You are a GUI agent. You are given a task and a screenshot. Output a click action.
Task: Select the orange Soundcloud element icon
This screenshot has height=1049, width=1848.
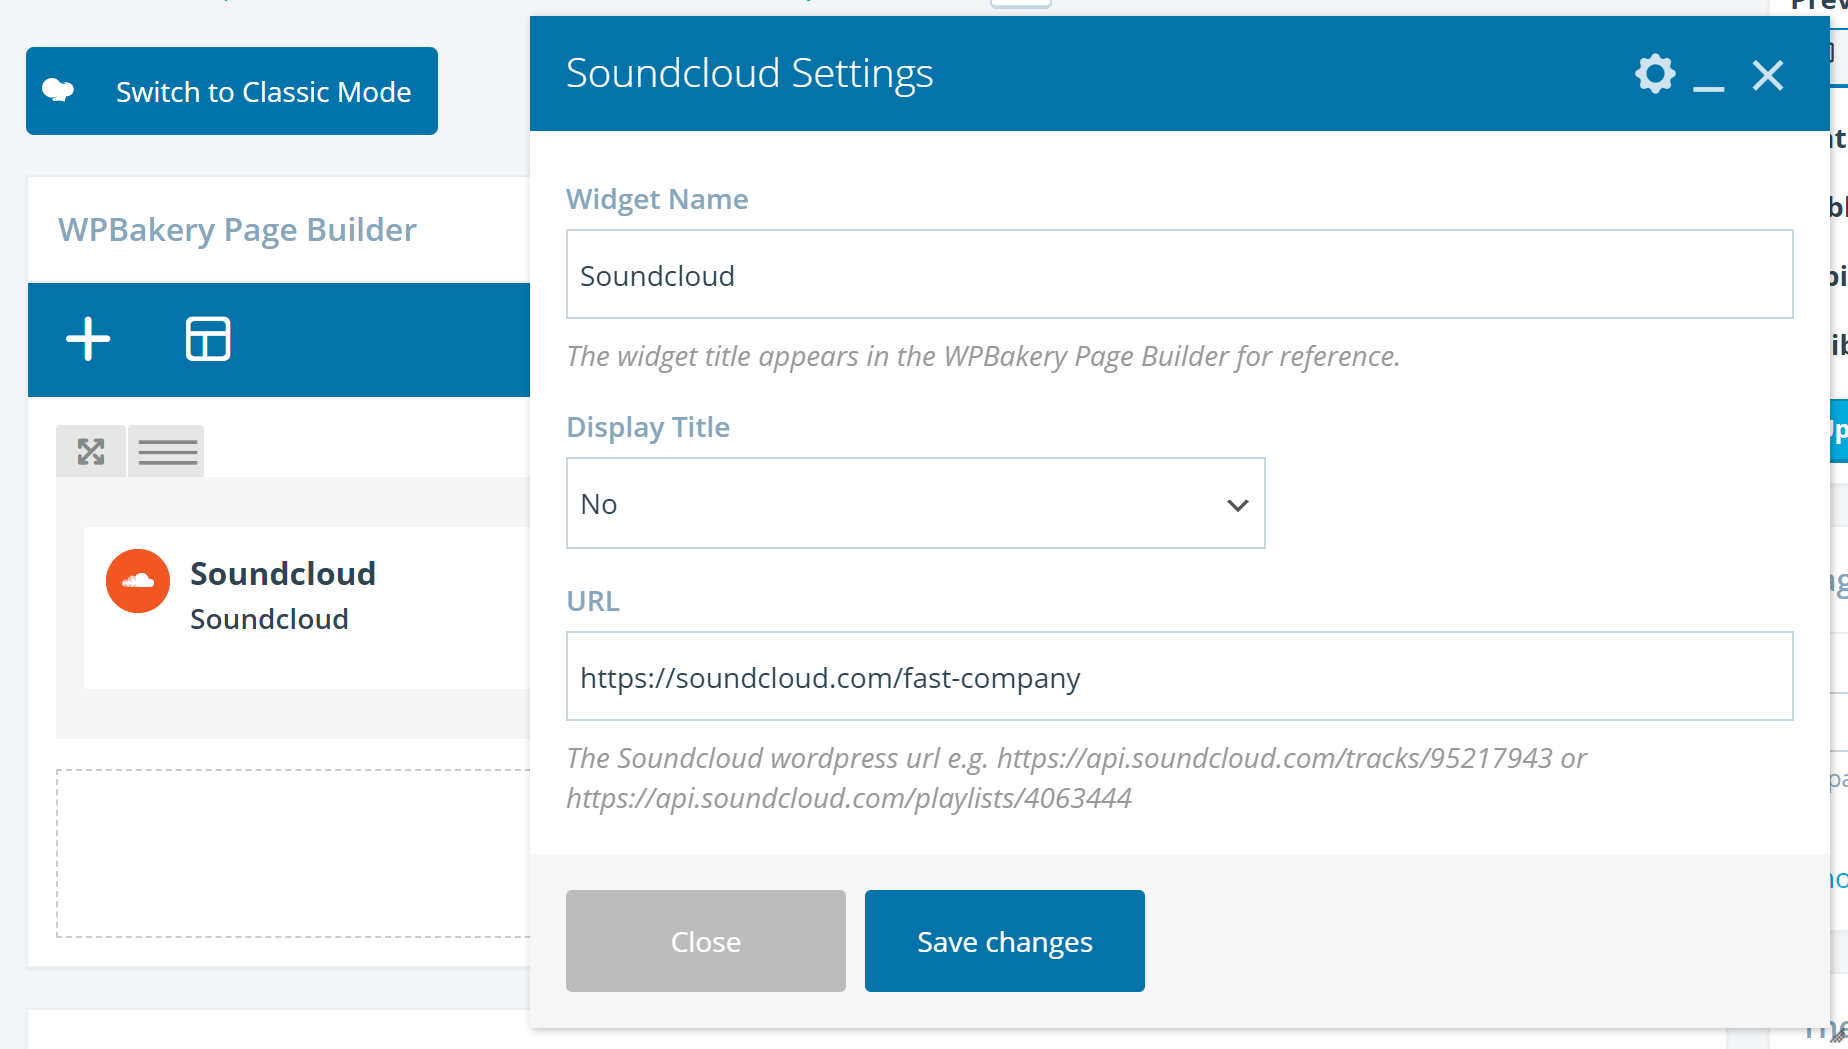point(138,581)
